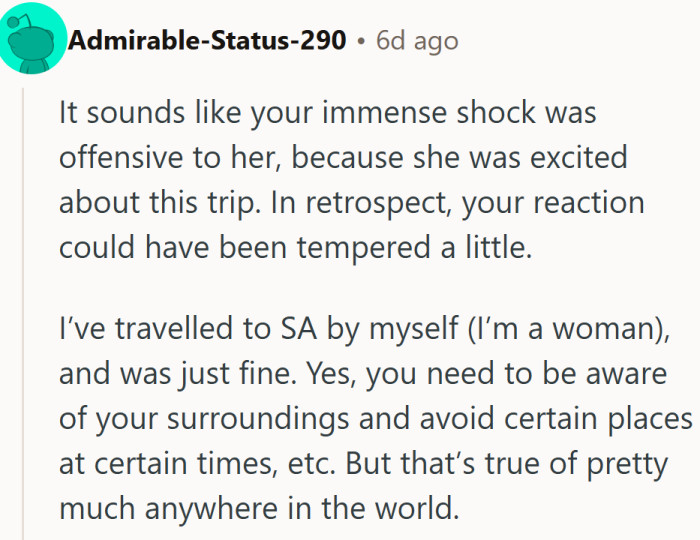Click the line "much anywhere in the world."
700x540 pixels.
pyautogui.click(x=258, y=508)
